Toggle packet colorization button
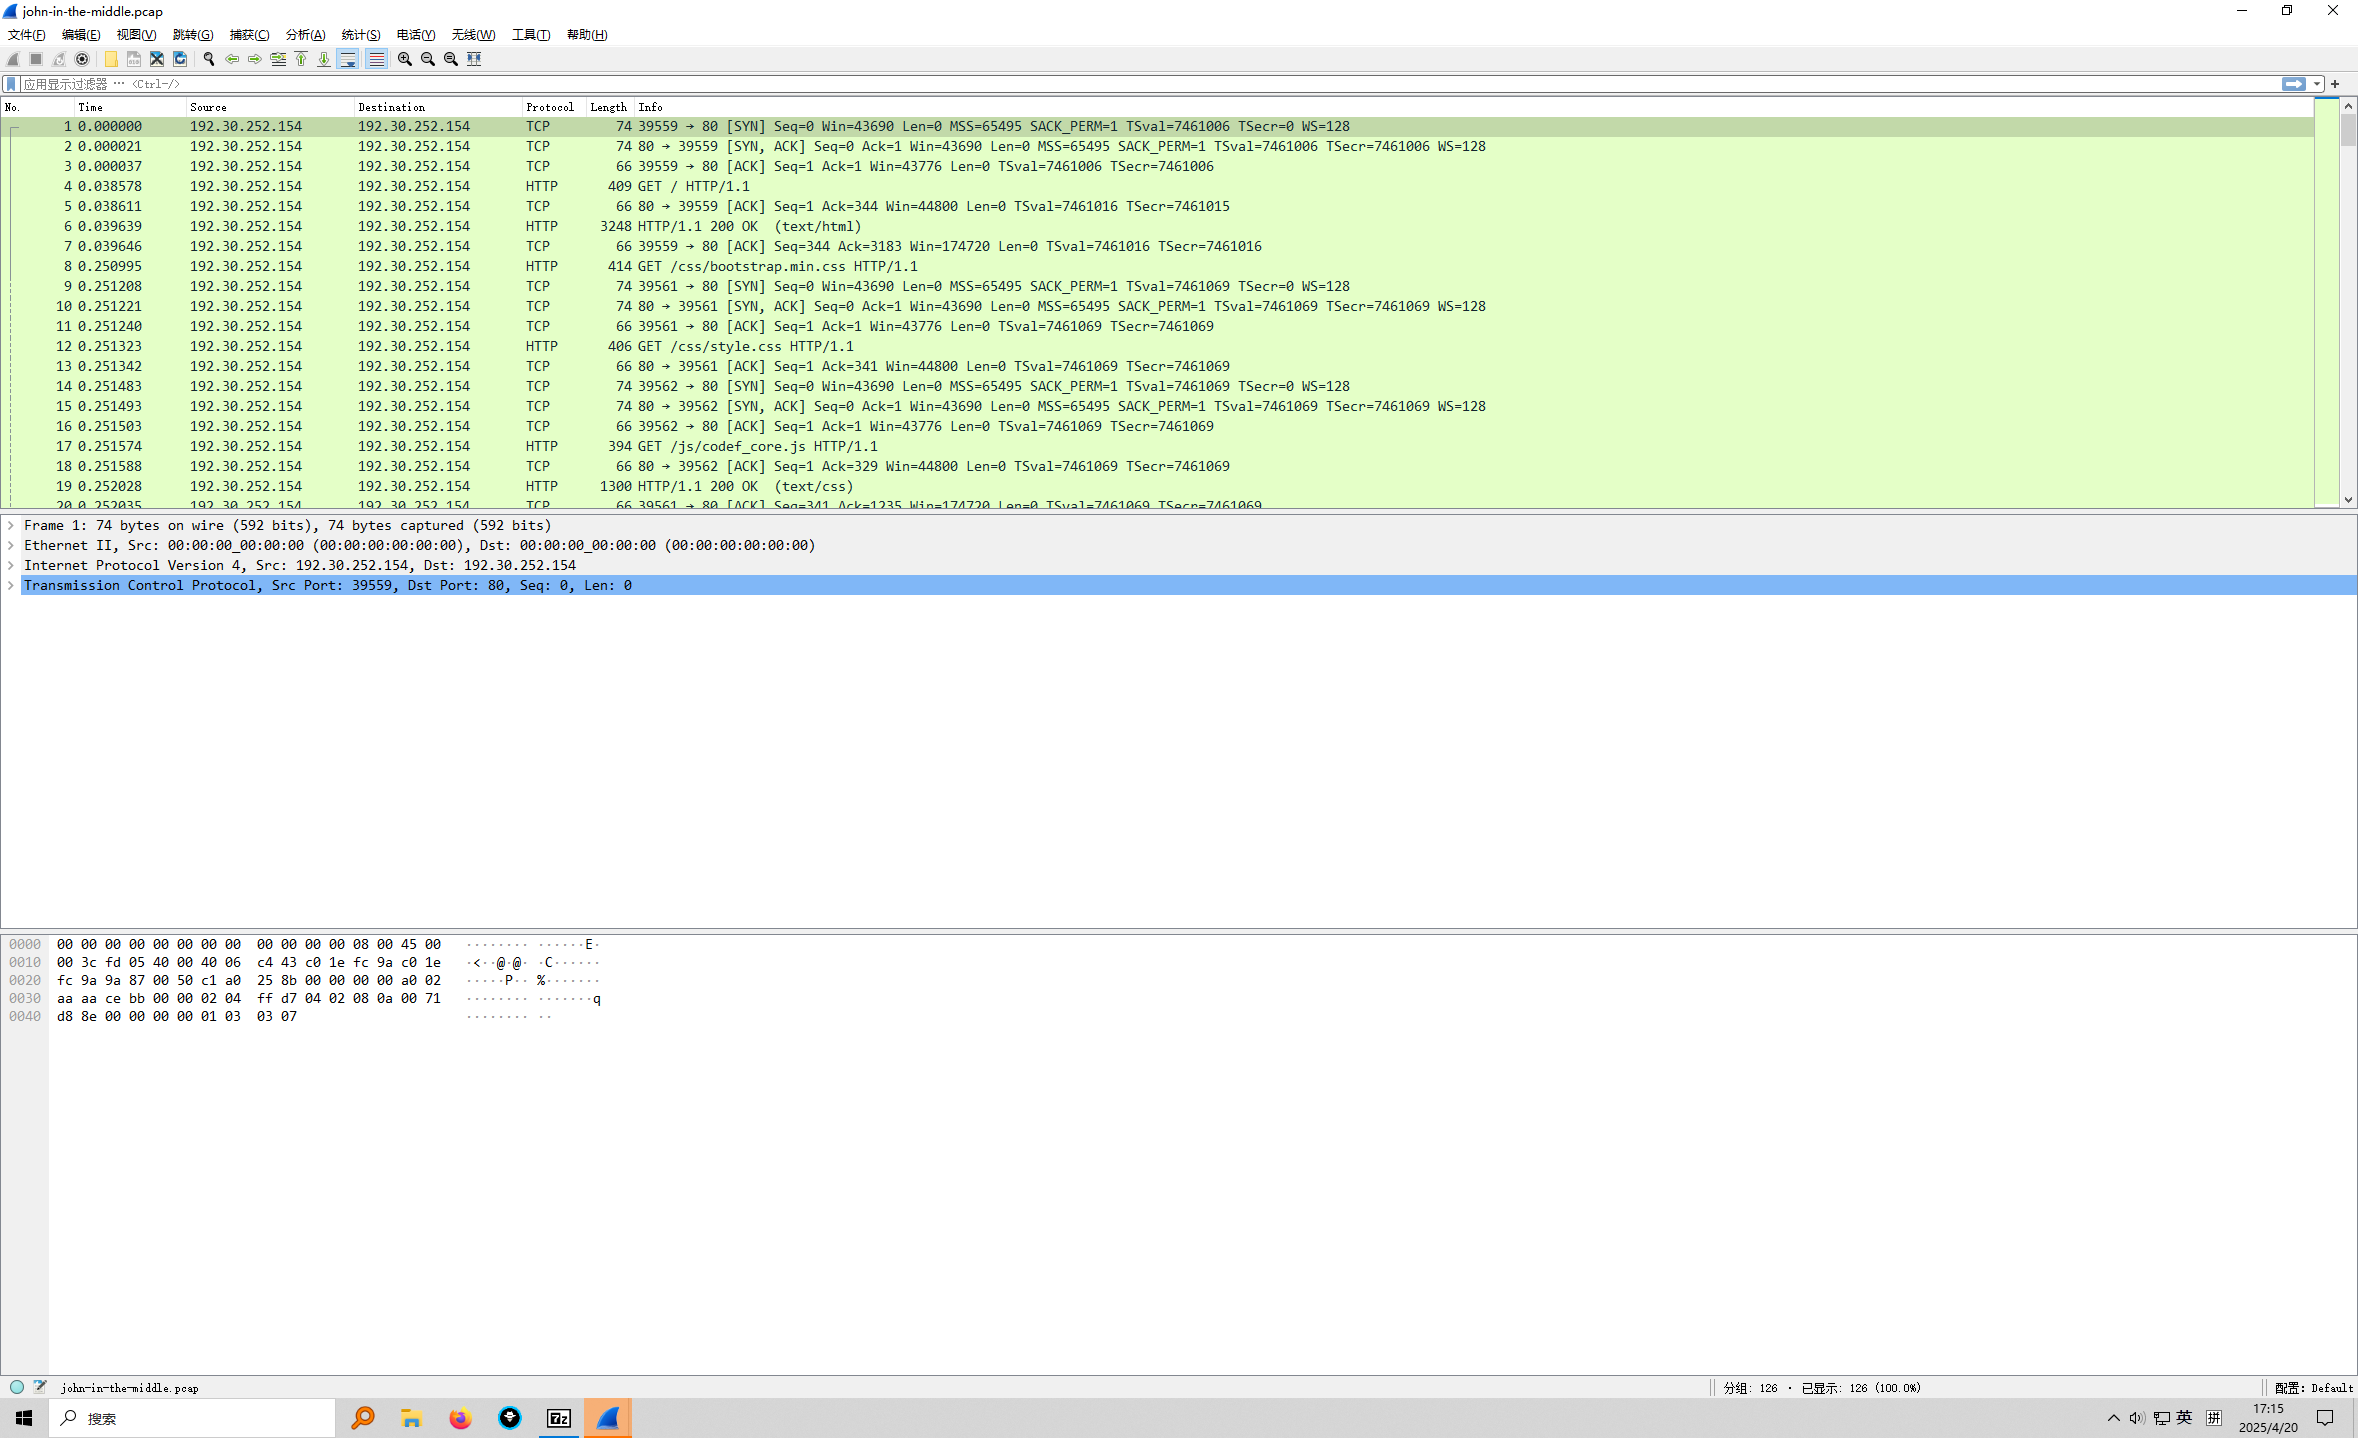This screenshot has height=1438, width=2358. (x=376, y=59)
